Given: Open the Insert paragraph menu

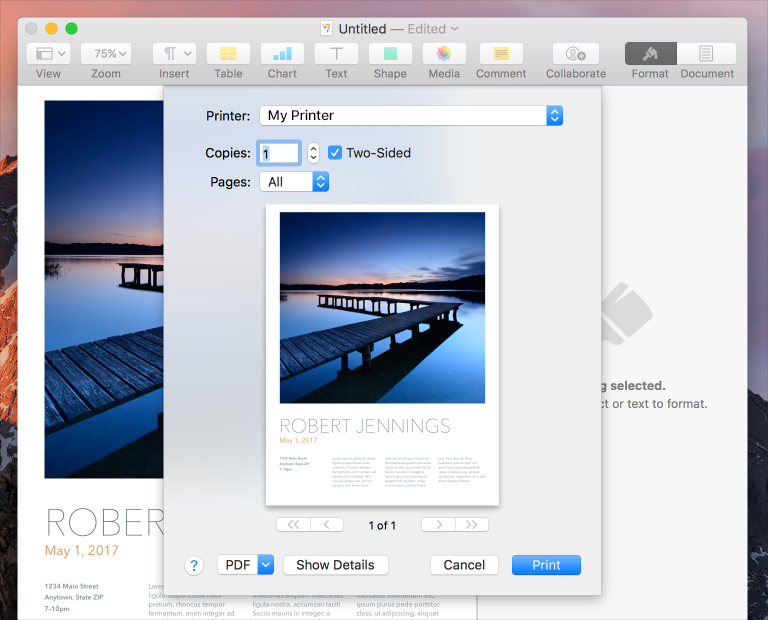Looking at the screenshot, I should tap(174, 53).
